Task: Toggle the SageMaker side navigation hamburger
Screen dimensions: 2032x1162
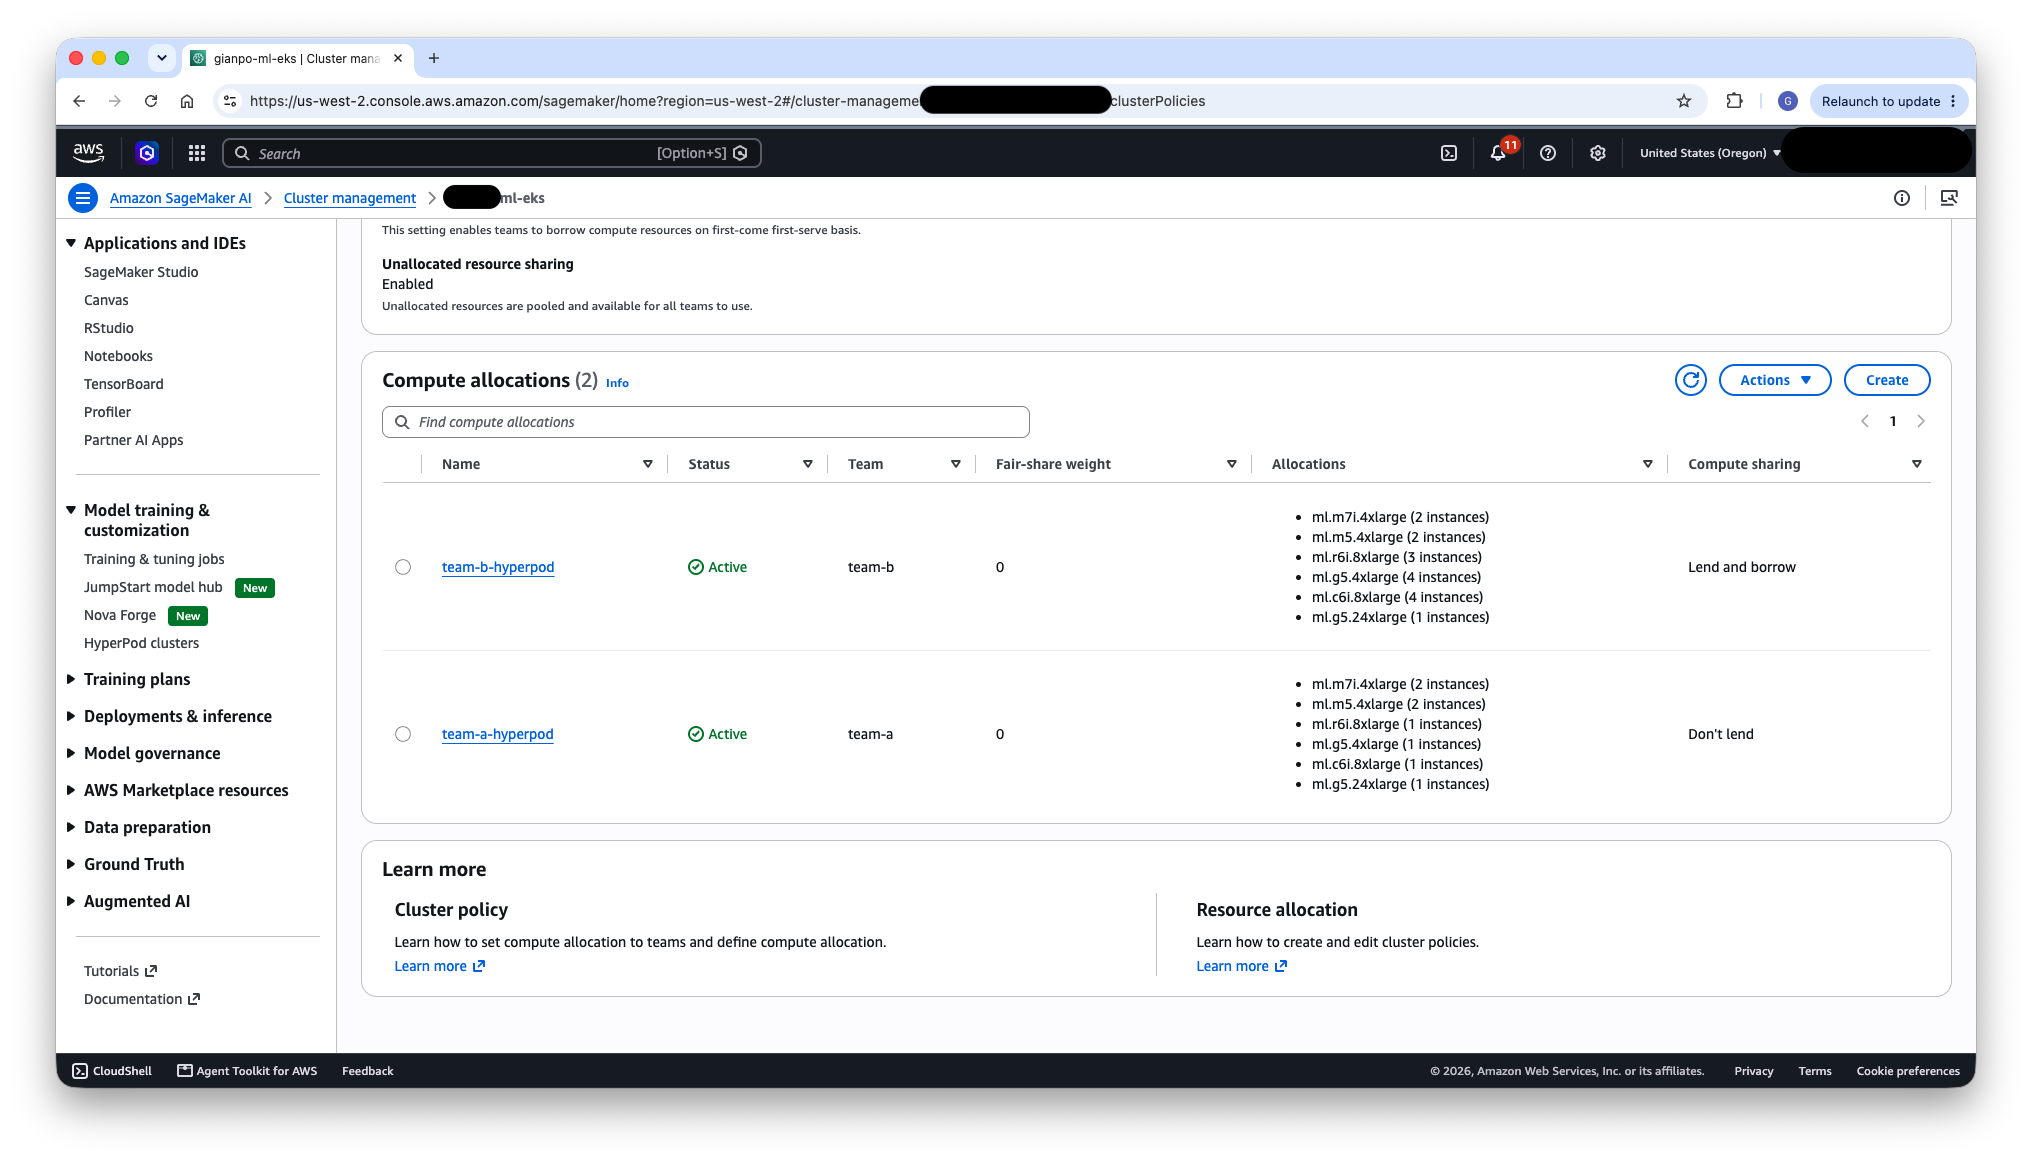Action: tap(83, 198)
